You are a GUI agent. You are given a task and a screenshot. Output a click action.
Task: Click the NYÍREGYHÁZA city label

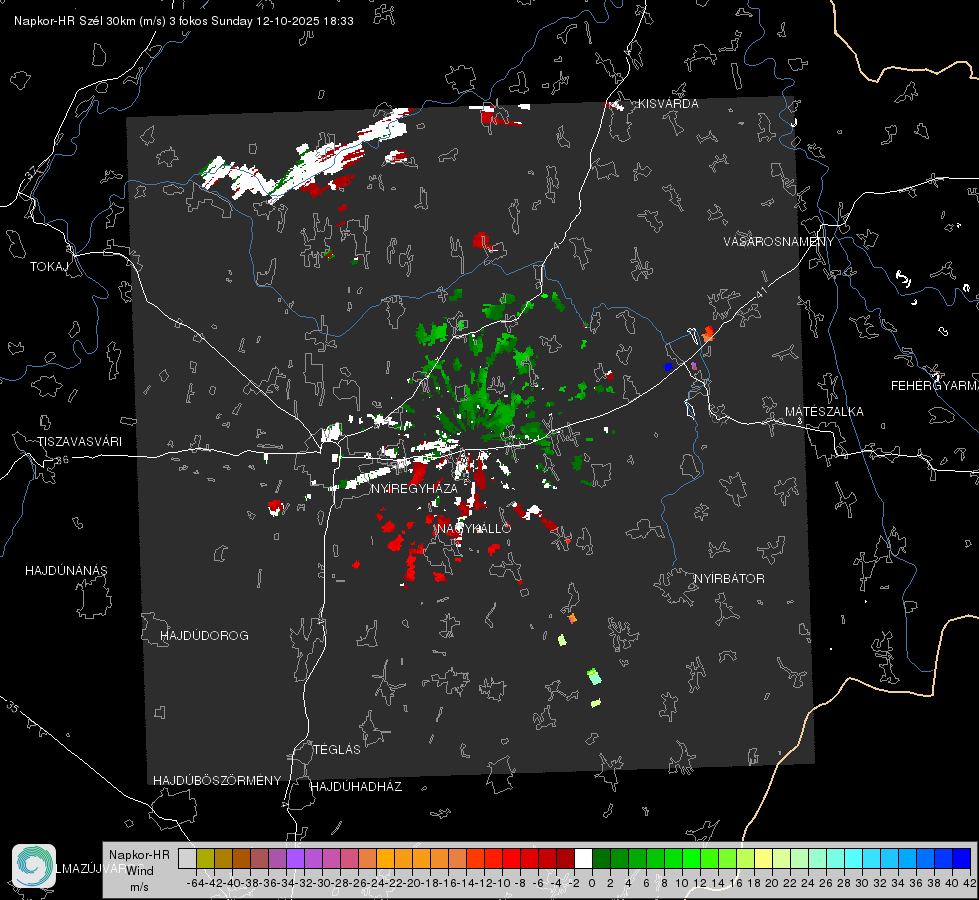[x=414, y=488]
